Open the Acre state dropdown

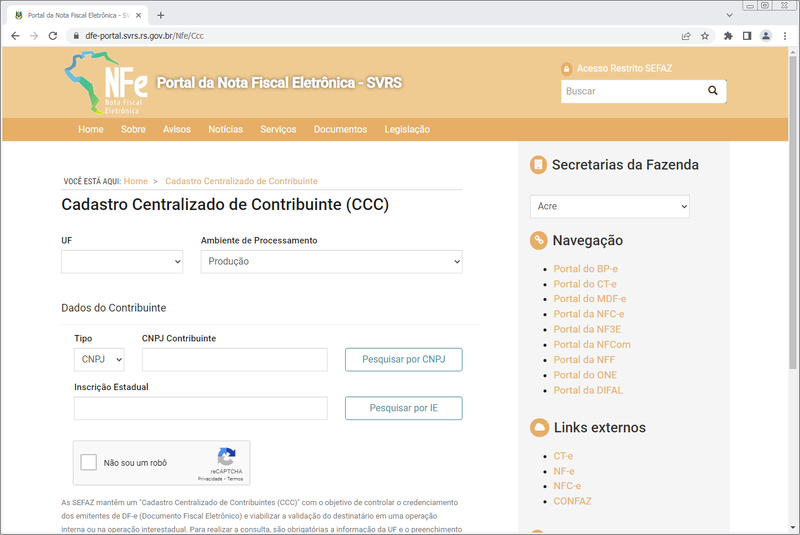pyautogui.click(x=610, y=207)
